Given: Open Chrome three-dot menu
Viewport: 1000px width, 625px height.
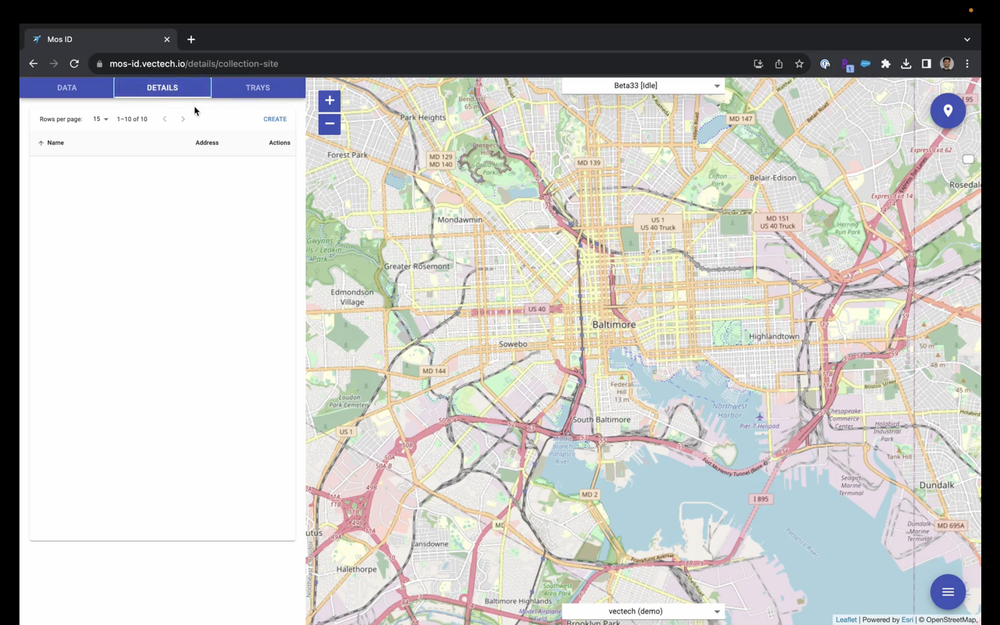Looking at the screenshot, I should click(967, 64).
